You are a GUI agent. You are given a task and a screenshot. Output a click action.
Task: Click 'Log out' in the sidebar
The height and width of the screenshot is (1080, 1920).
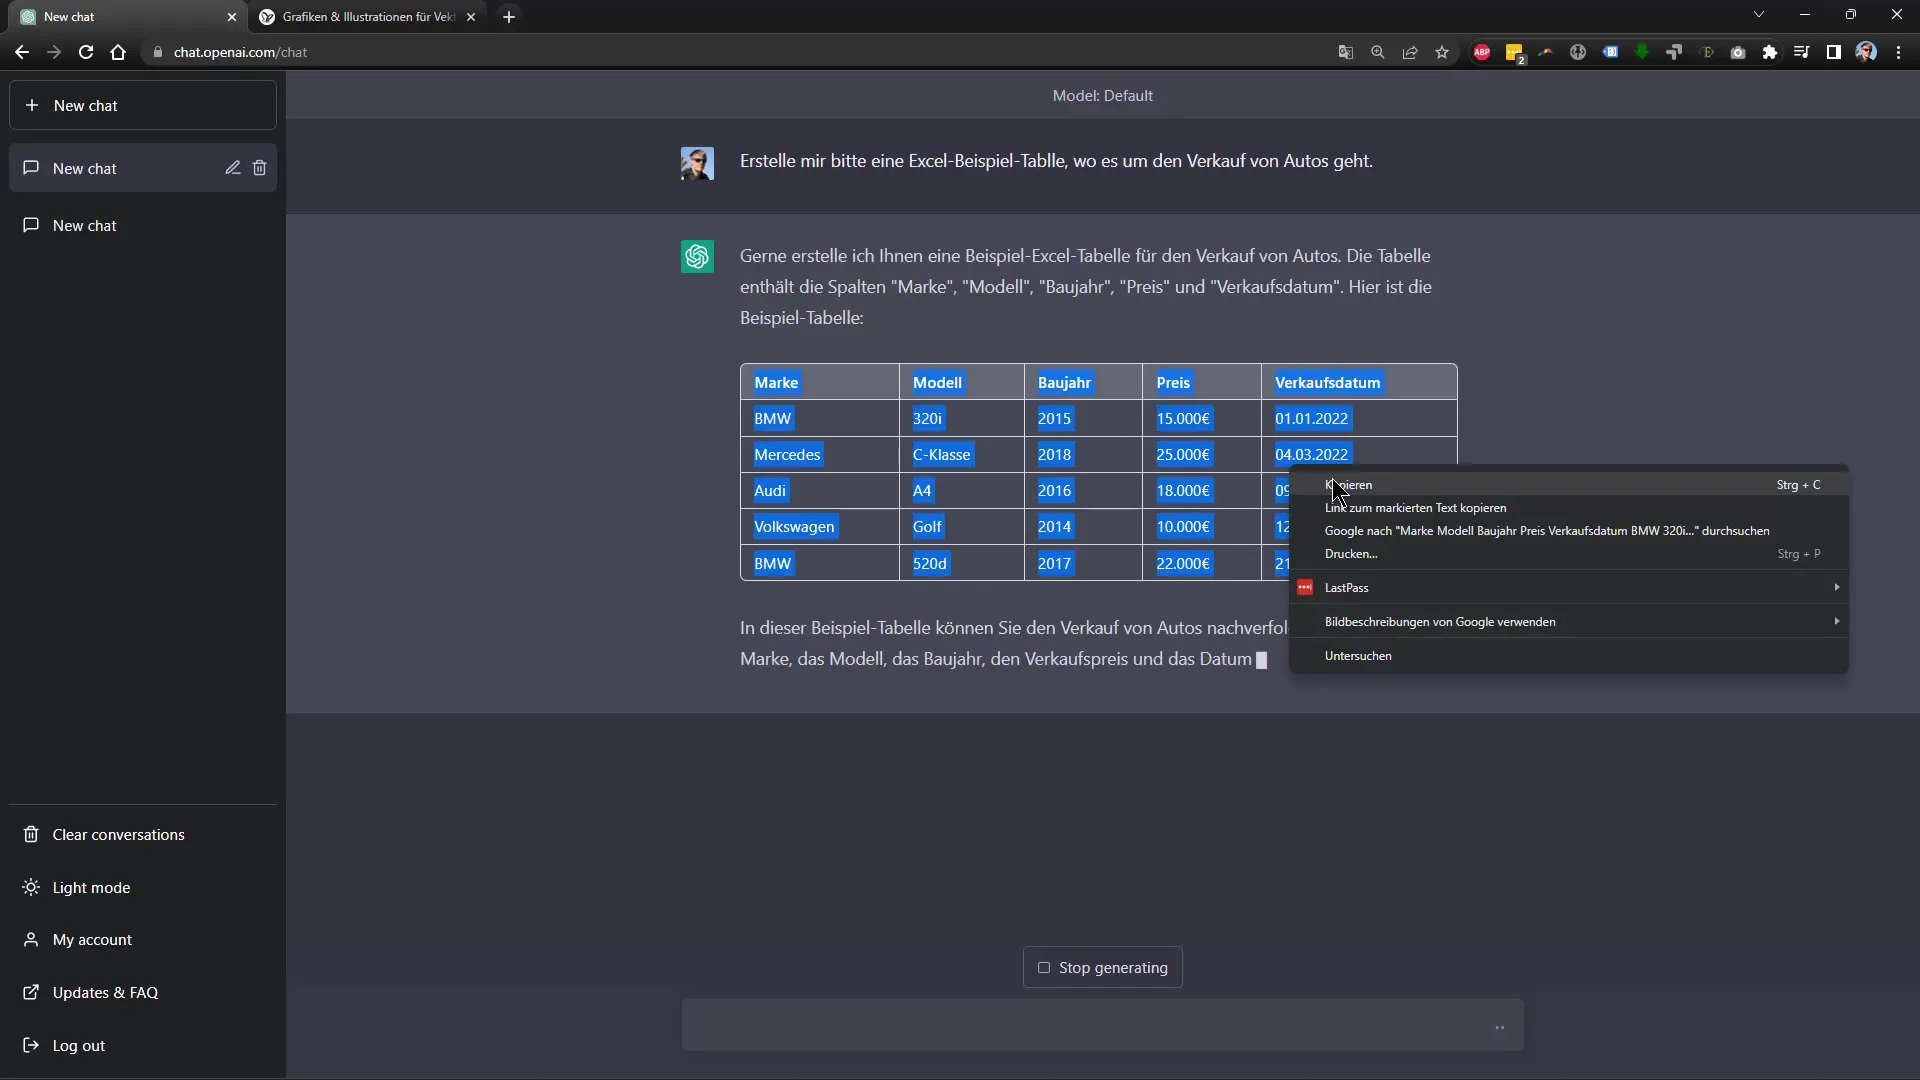click(x=78, y=1044)
